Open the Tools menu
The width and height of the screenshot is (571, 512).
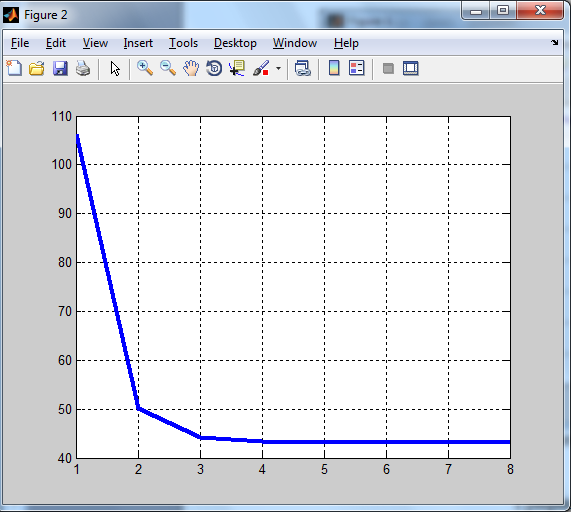pyautogui.click(x=183, y=43)
